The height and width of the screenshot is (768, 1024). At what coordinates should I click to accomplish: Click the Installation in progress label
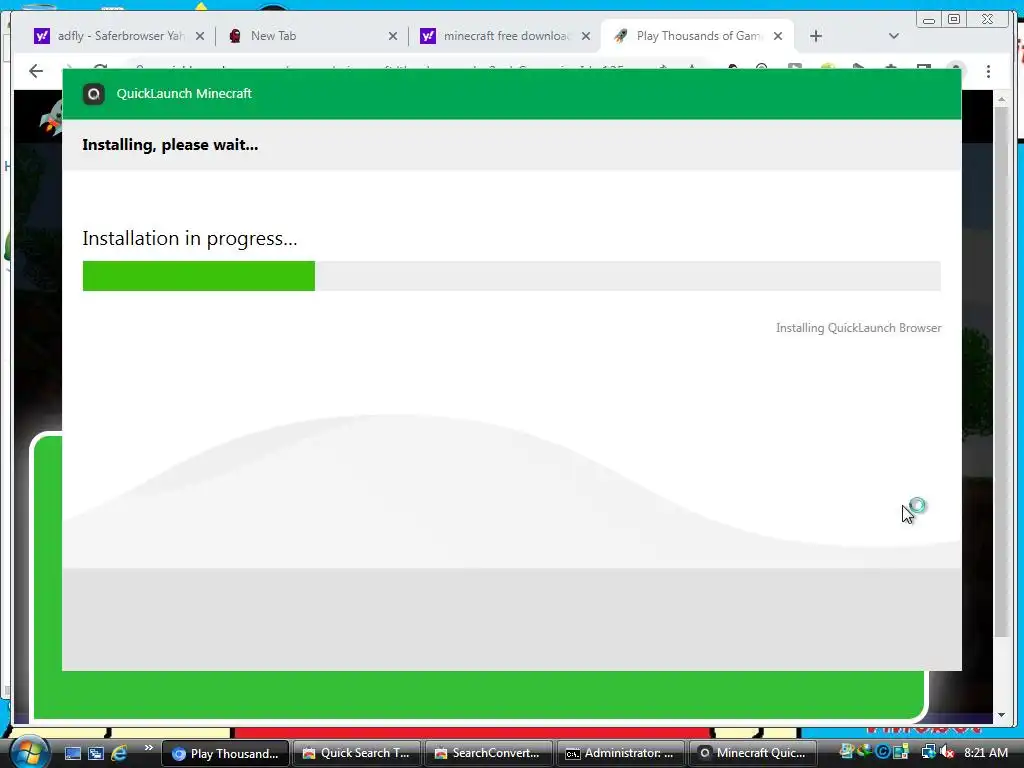(189, 238)
